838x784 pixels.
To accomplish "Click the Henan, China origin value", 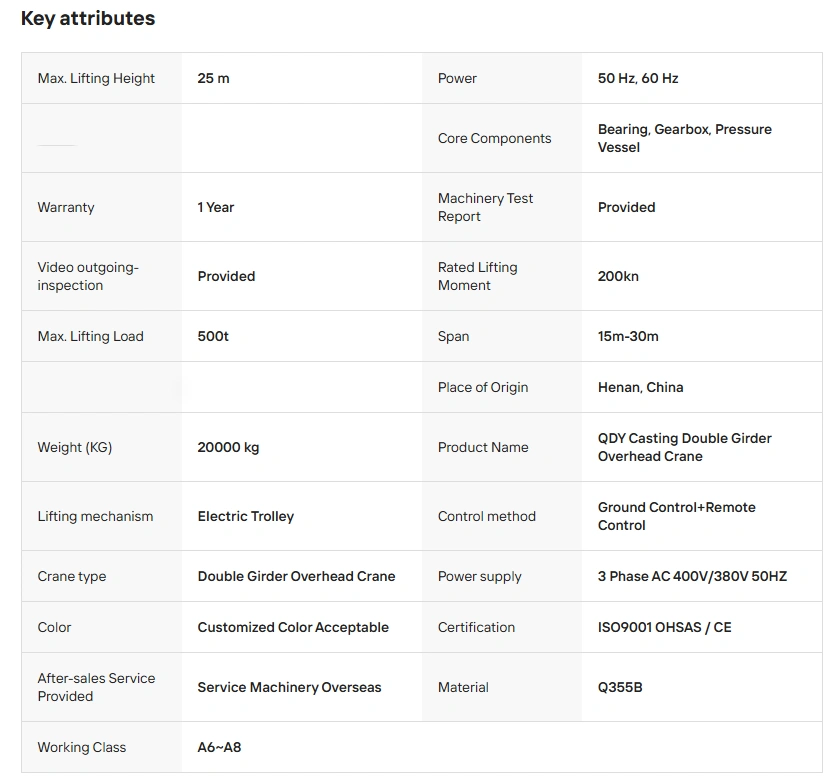I will (640, 387).
